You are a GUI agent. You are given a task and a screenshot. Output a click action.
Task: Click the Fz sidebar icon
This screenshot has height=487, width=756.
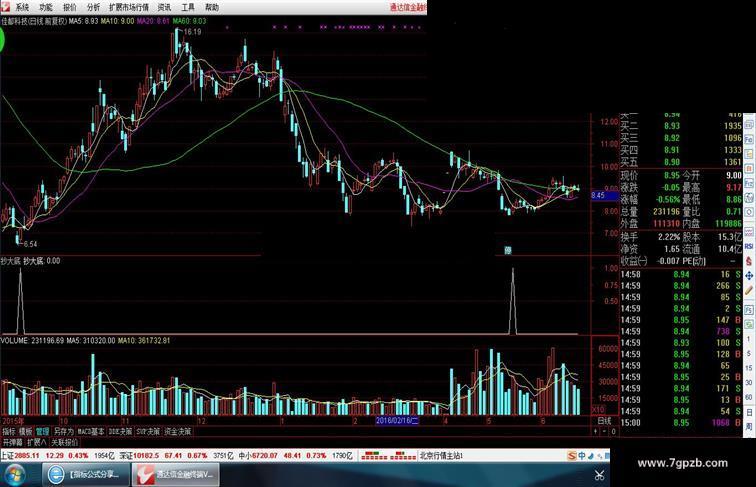[749, 183]
